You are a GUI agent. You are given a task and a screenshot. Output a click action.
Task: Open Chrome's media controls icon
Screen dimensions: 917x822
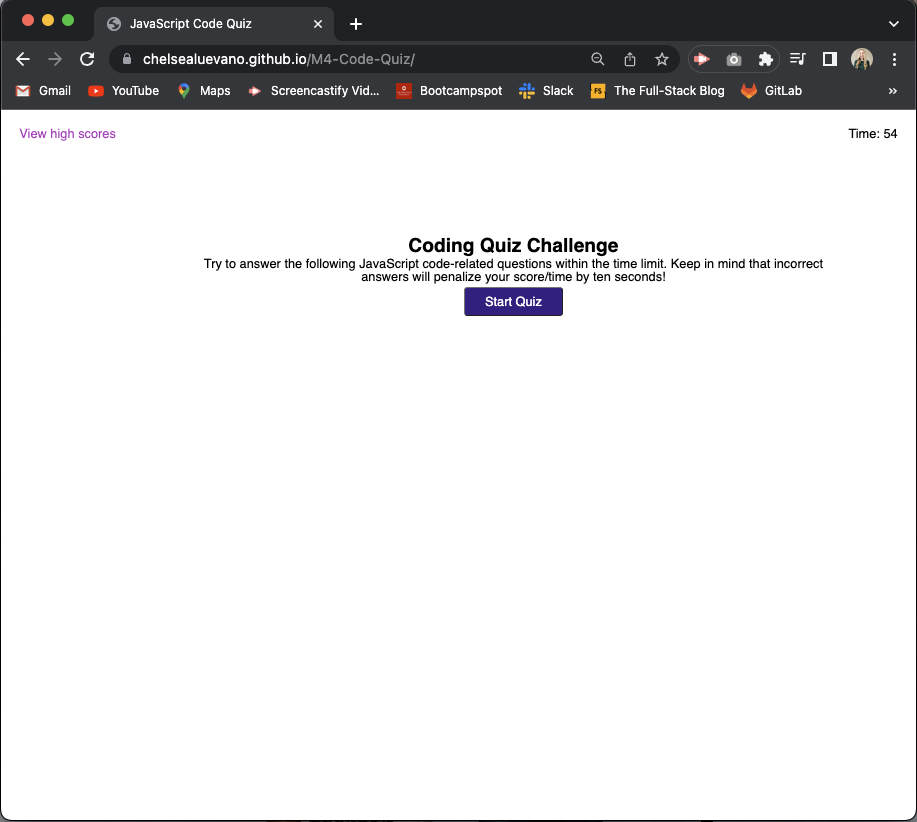pyautogui.click(x=797, y=59)
